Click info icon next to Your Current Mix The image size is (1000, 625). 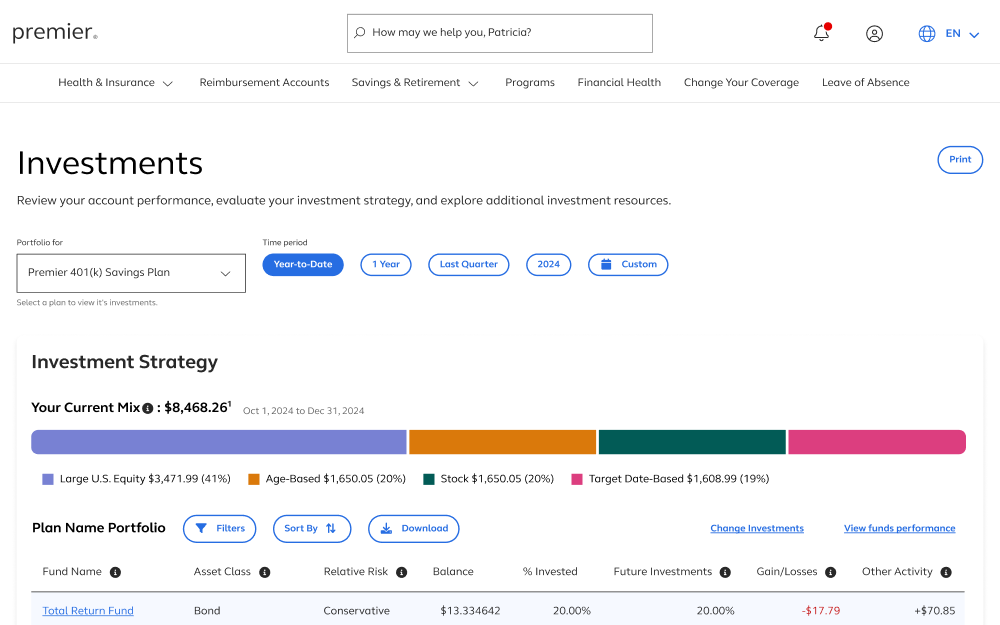148,408
